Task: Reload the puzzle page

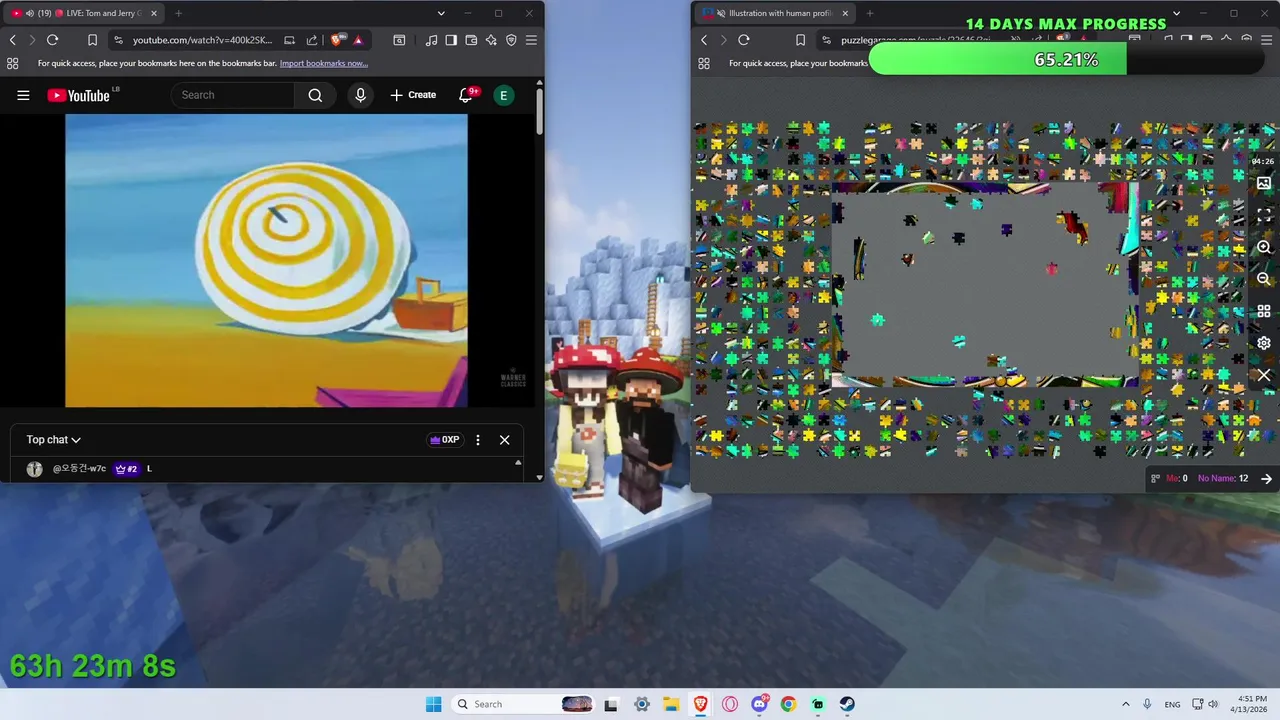Action: coord(743,40)
